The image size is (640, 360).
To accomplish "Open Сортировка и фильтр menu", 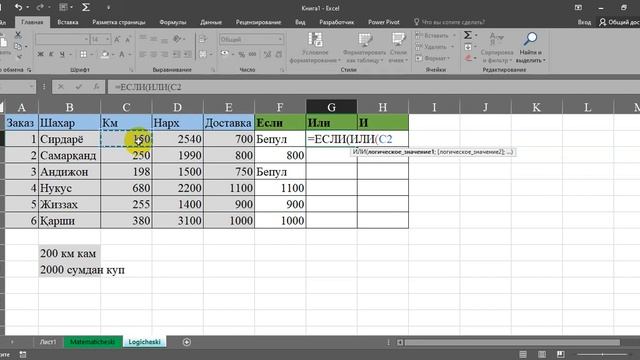I will [x=497, y=48].
